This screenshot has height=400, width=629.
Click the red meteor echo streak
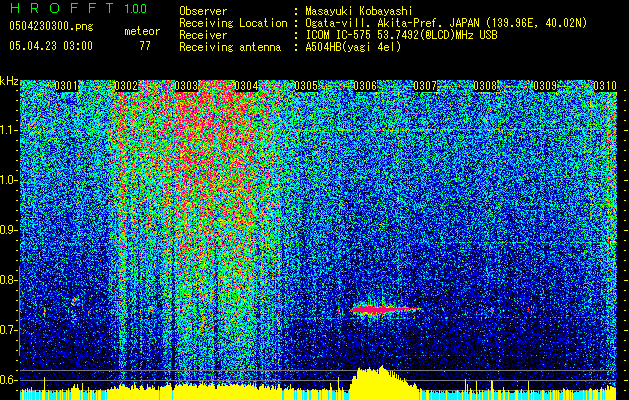383,309
